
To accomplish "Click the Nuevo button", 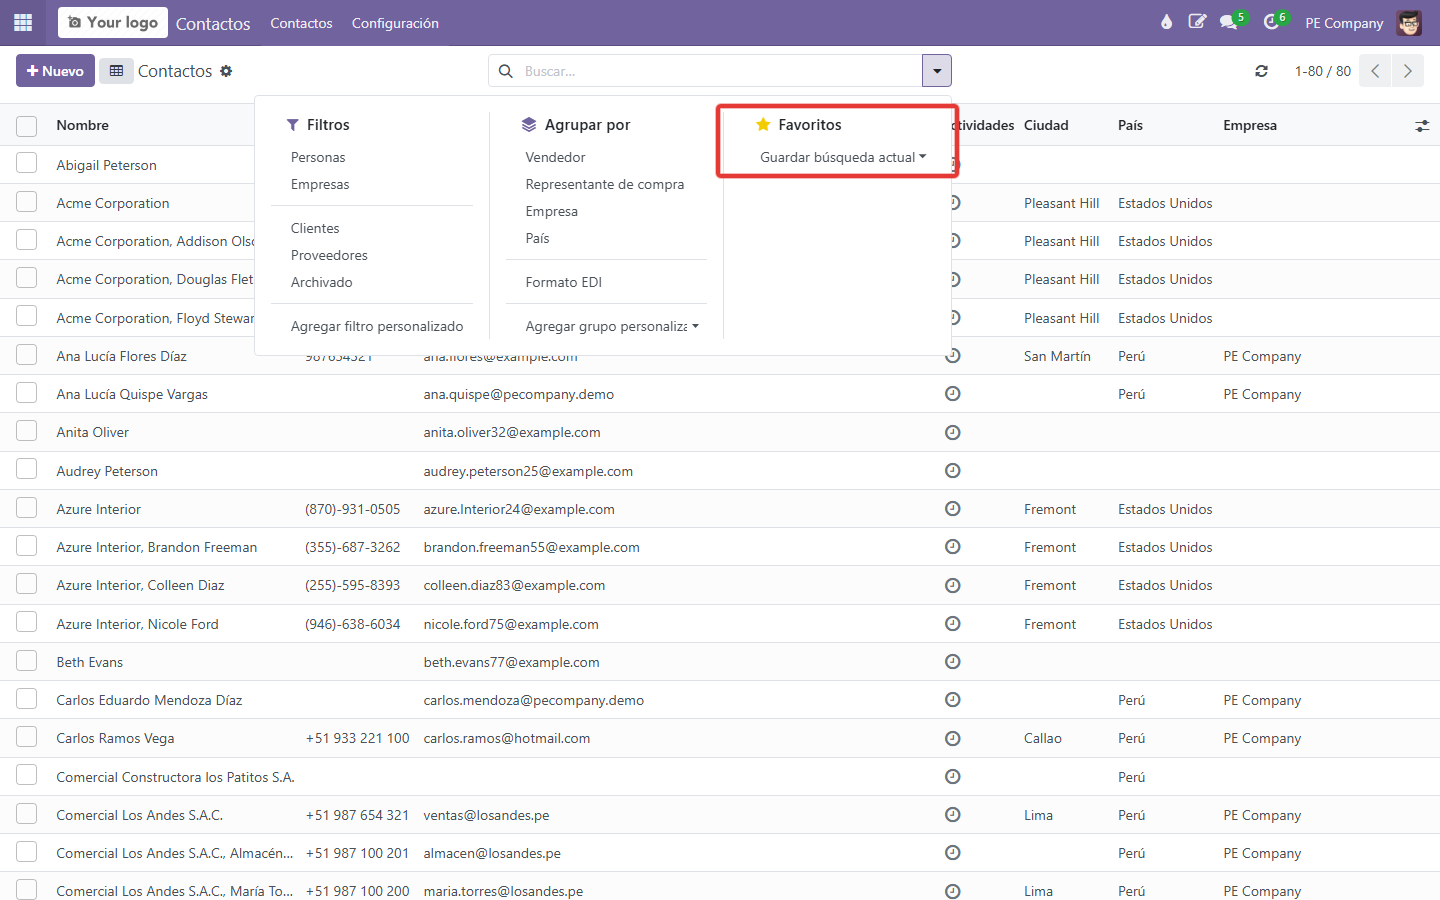I will [x=56, y=71].
